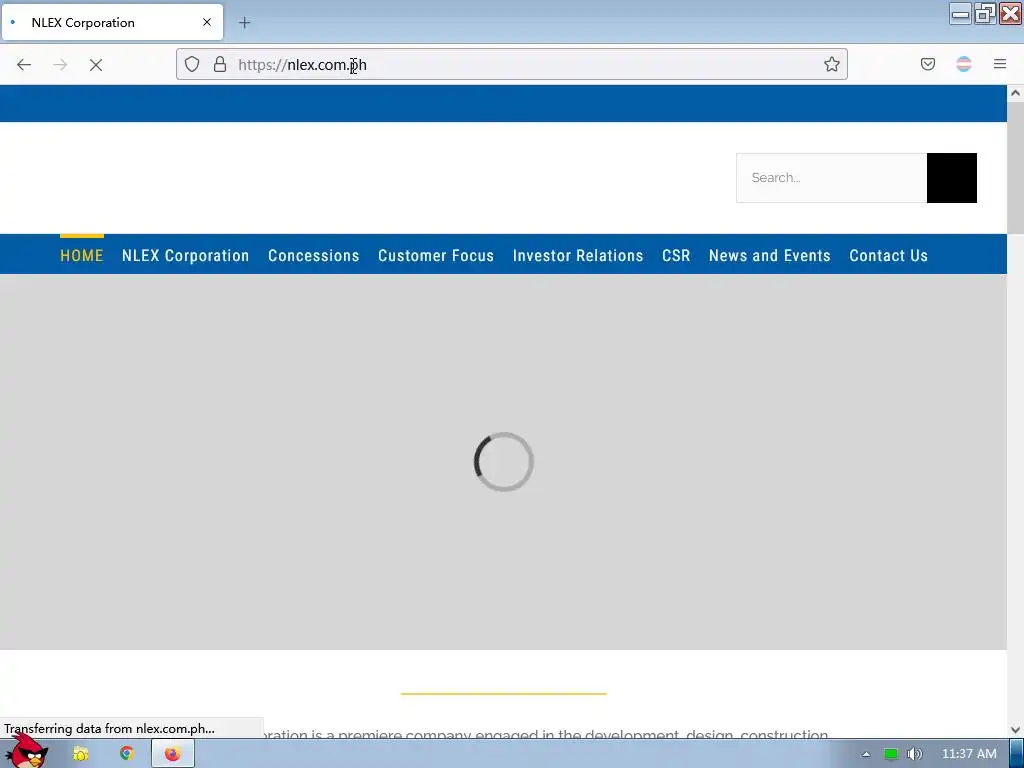
Task: Bookmark this page with the star icon
Action: (x=831, y=64)
